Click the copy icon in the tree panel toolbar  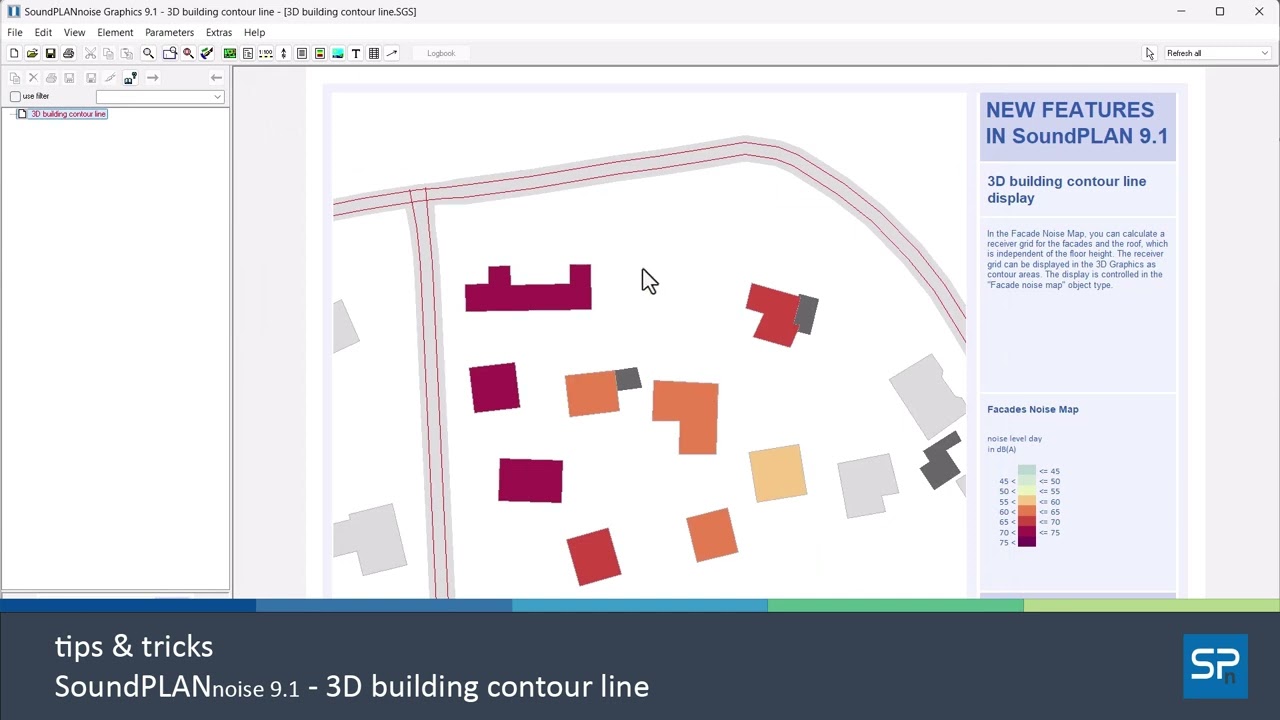[x=14, y=77]
